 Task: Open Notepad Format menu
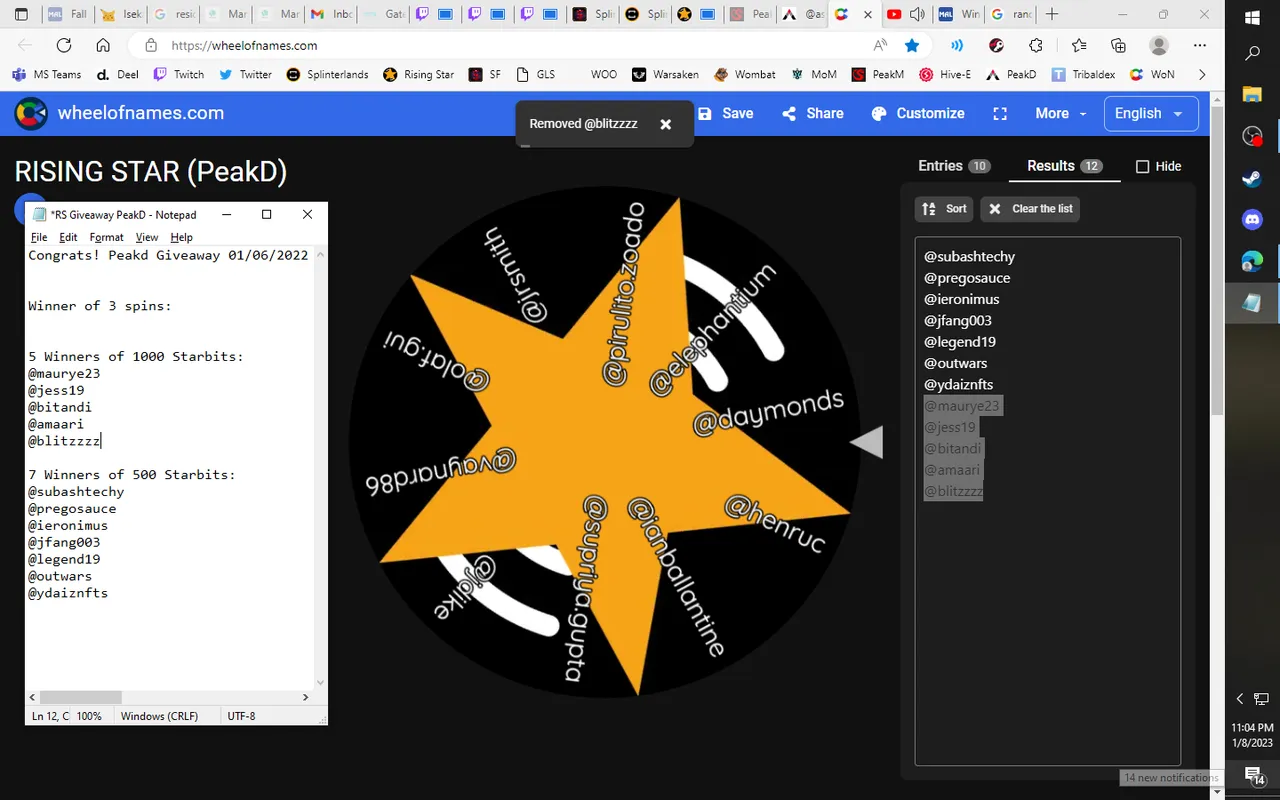tap(106, 237)
